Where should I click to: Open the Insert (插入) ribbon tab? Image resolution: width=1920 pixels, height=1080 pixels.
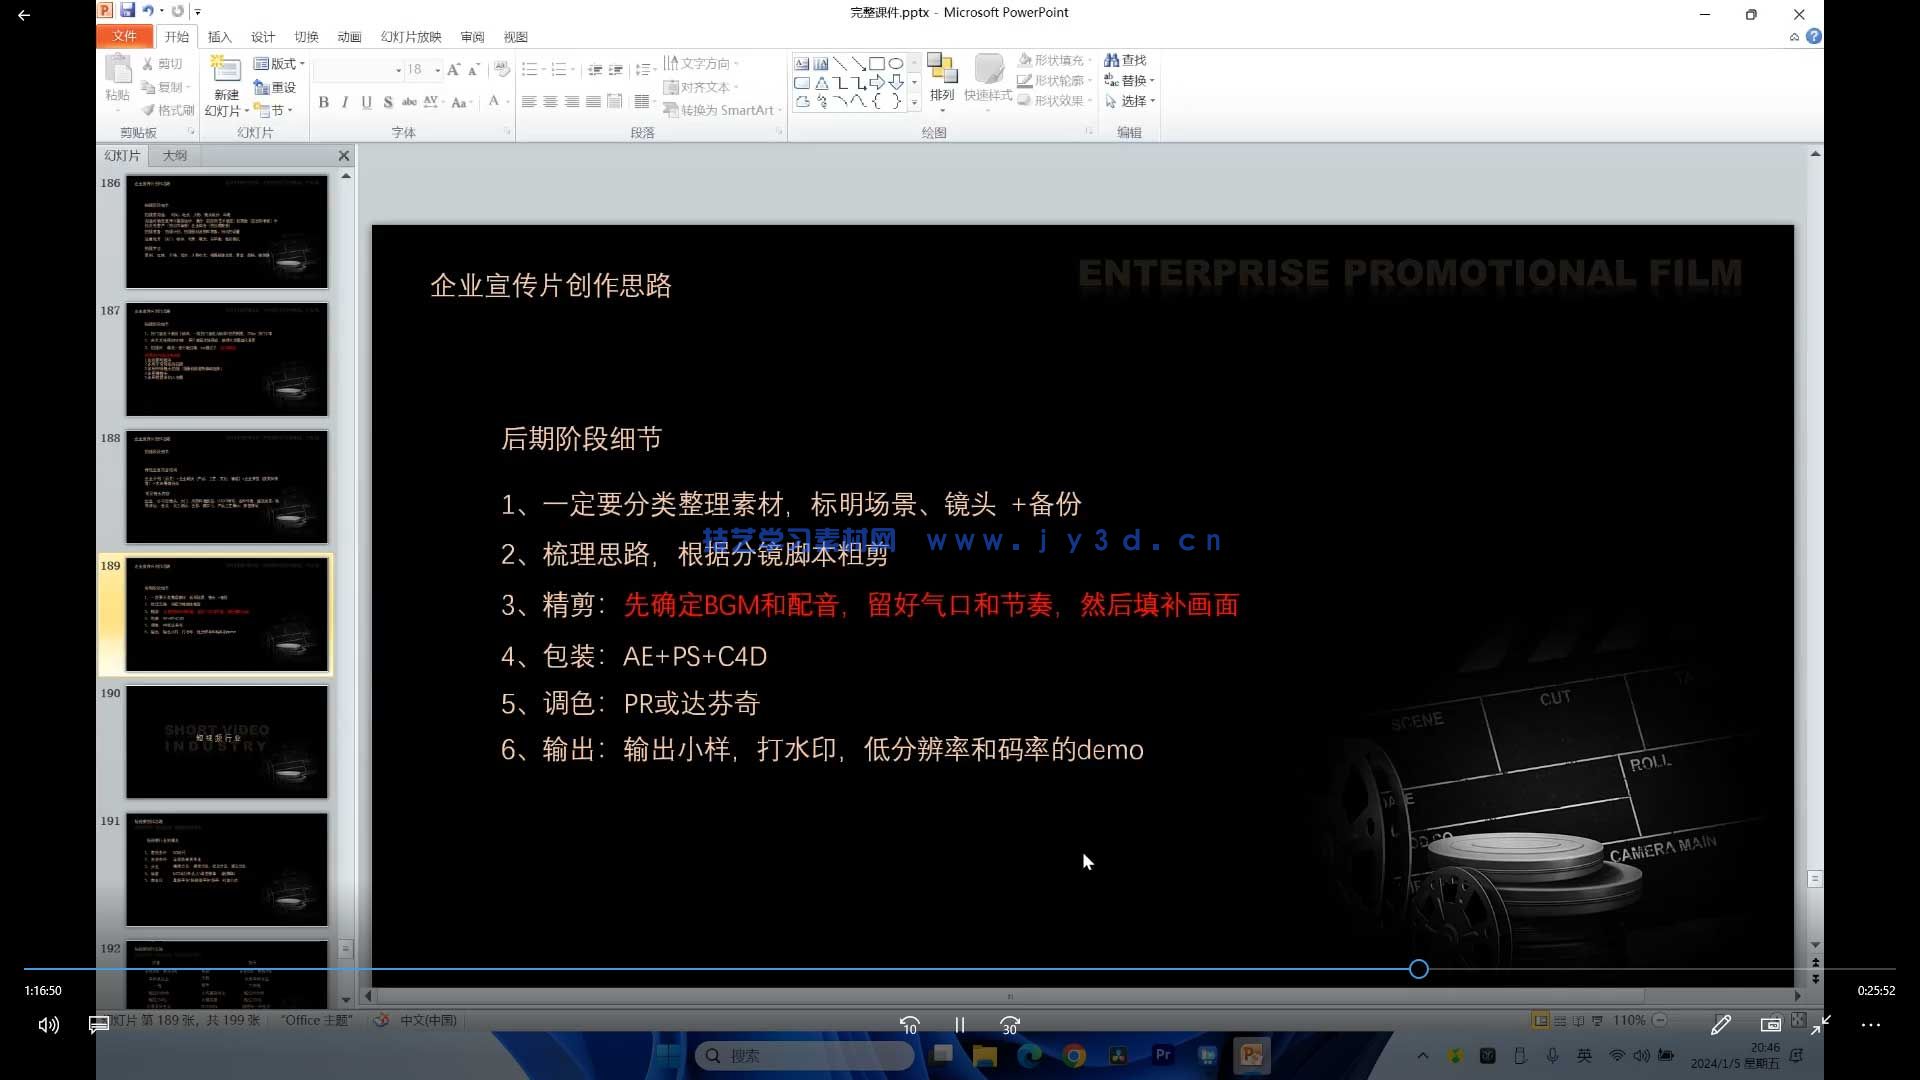tap(219, 37)
